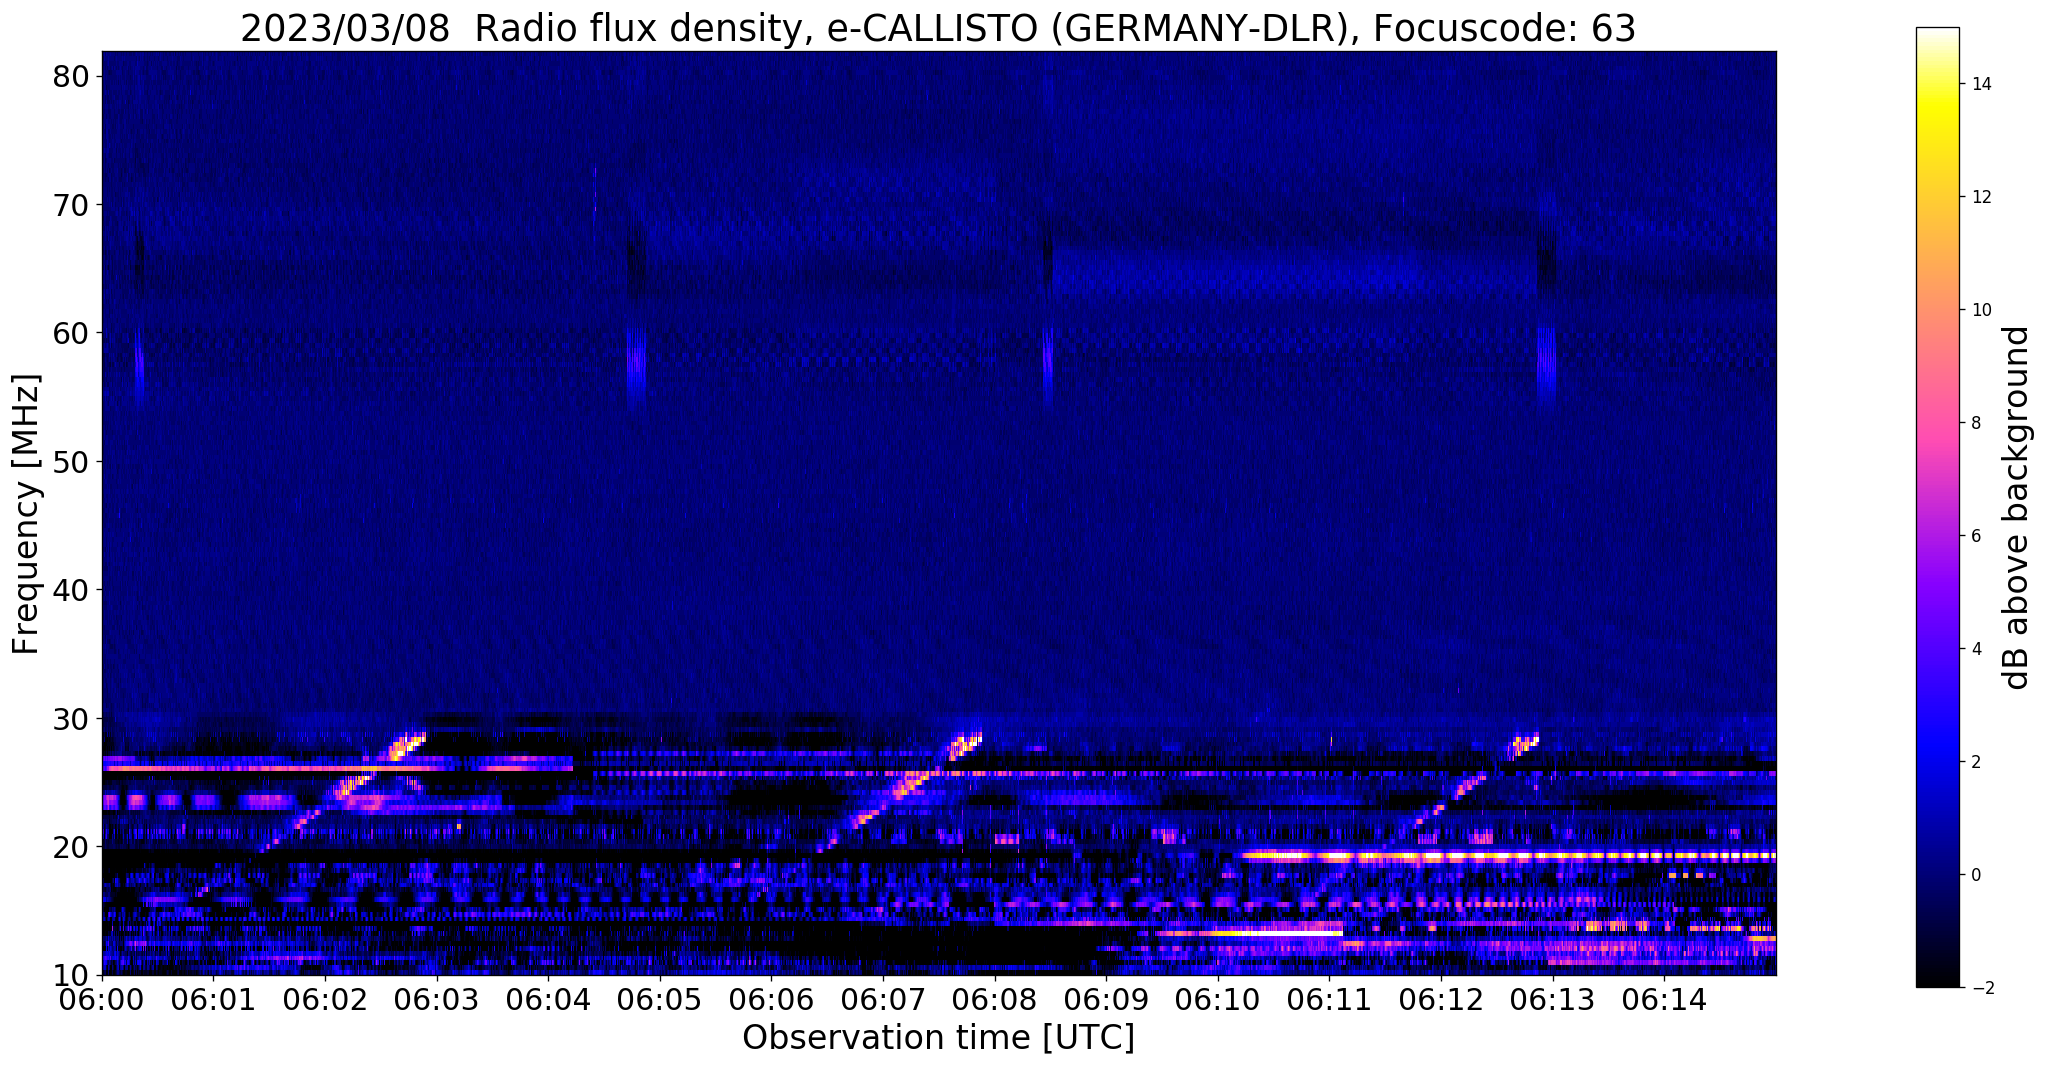
Task: Click the colorbar tick value 4
Action: [1975, 649]
